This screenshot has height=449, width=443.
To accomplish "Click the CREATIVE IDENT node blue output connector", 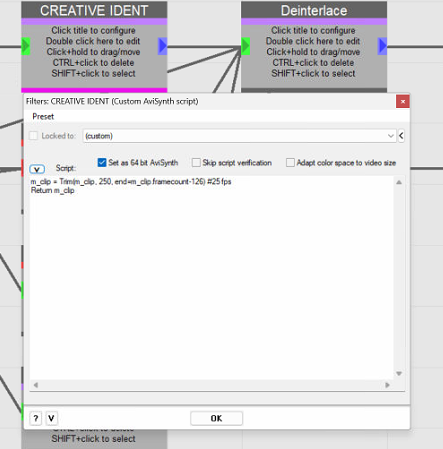I will click(163, 46).
